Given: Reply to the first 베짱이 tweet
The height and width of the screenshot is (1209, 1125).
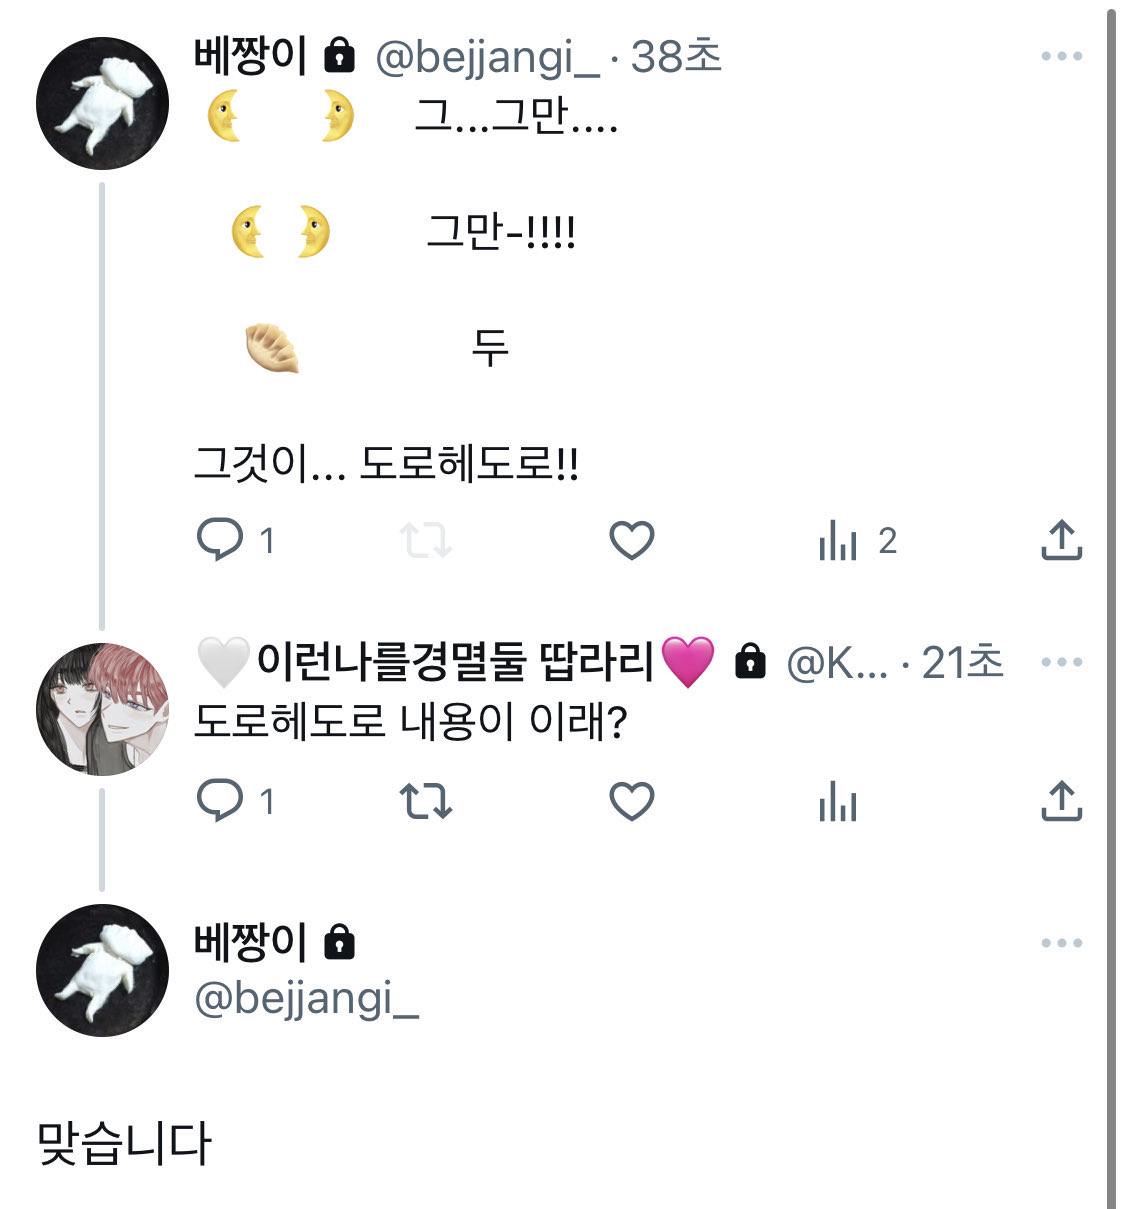Looking at the screenshot, I should [x=221, y=540].
